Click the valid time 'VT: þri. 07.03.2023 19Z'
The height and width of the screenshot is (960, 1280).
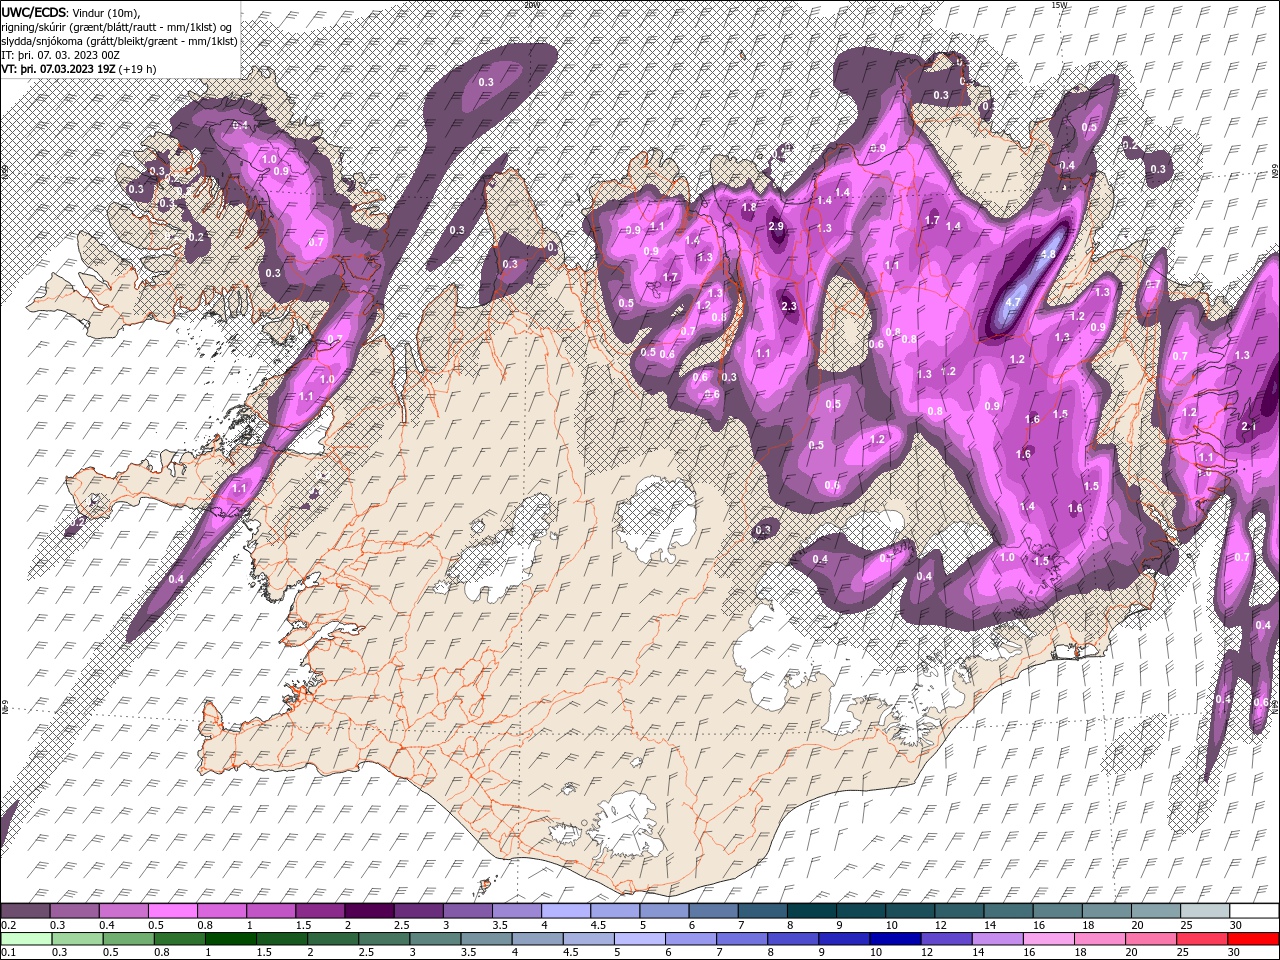click(58, 69)
